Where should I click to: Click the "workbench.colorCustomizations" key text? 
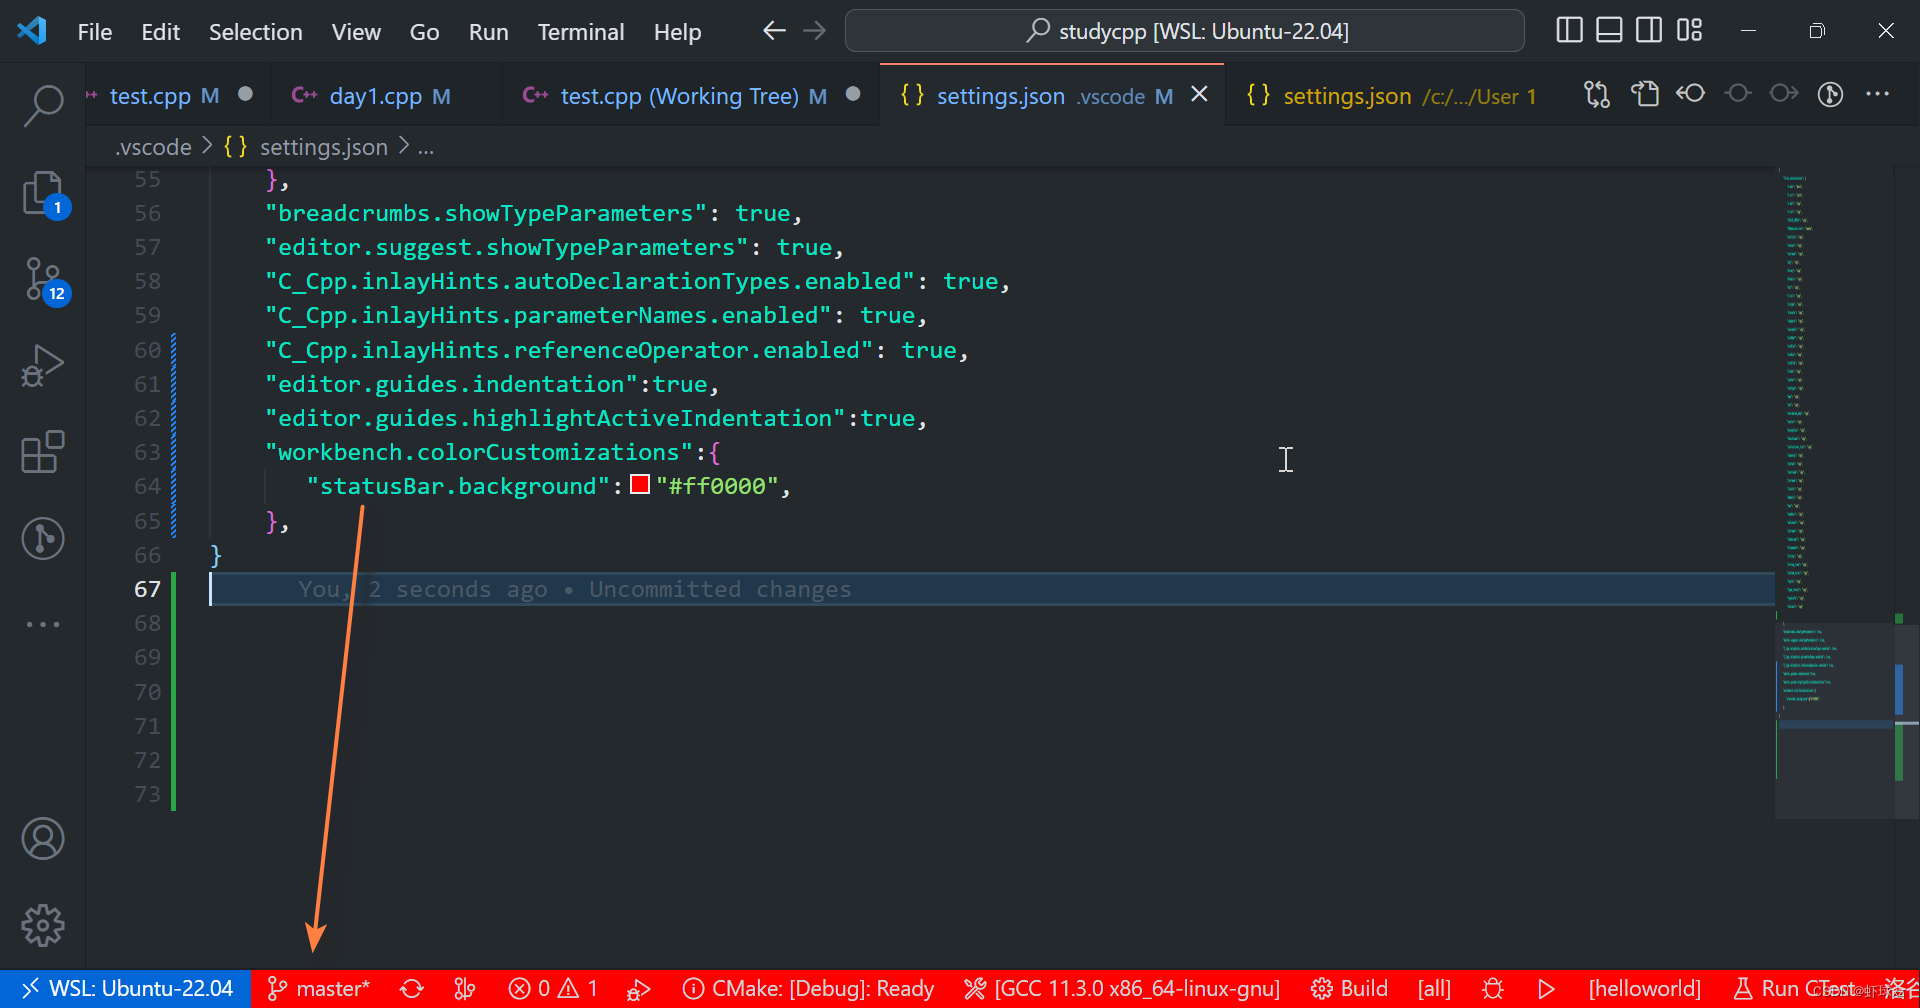pos(479,452)
